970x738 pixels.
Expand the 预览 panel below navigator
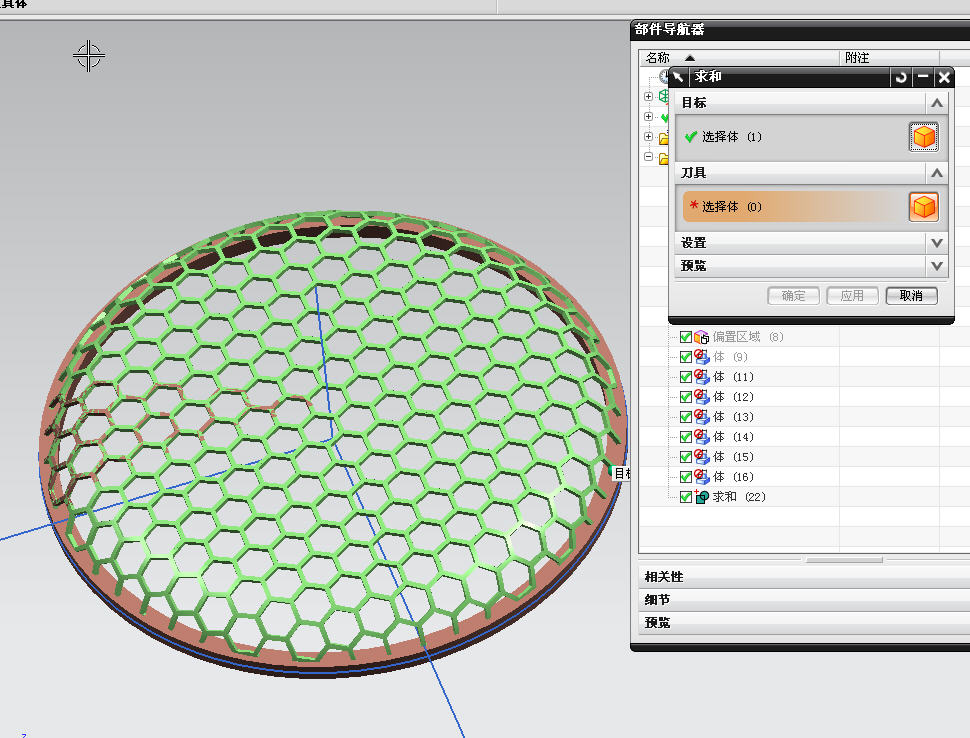pos(804,622)
